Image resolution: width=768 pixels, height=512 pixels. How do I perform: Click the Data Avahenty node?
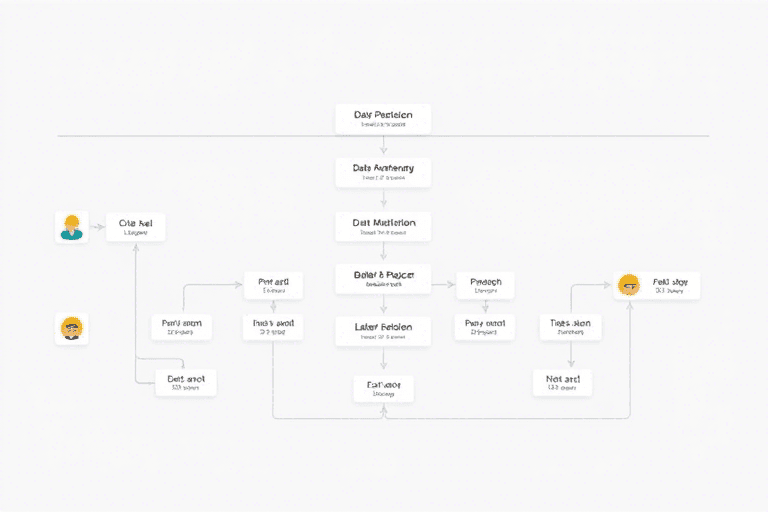click(x=383, y=172)
